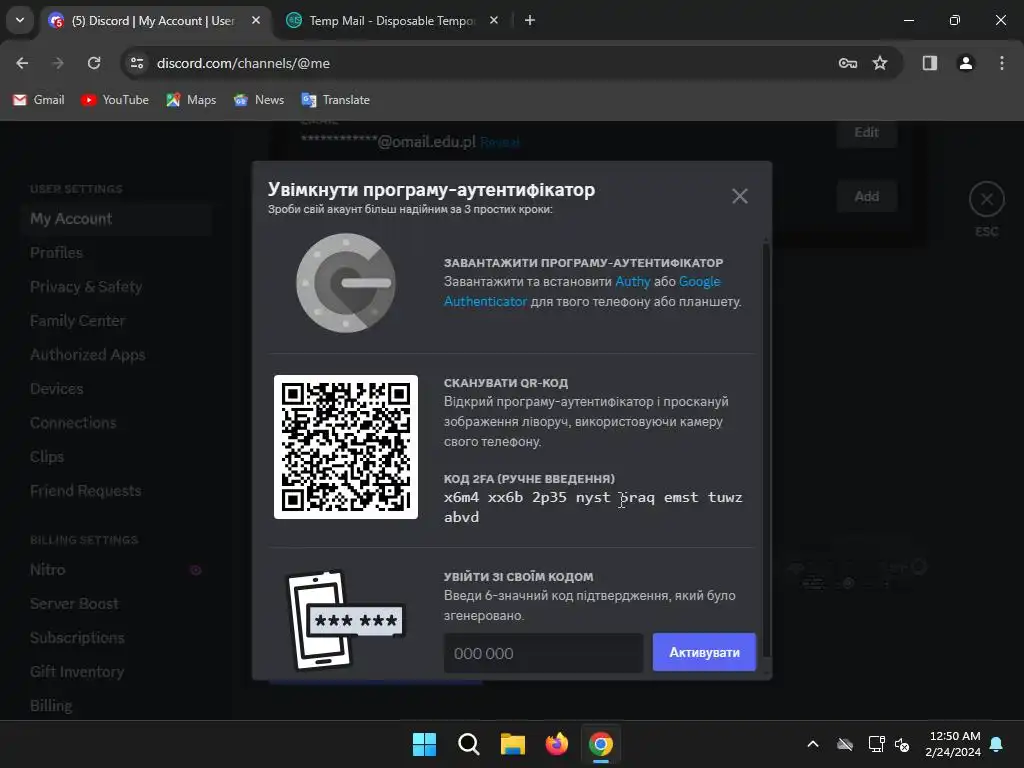Open Devices settings
Image resolution: width=1024 pixels, height=768 pixels.
pos(118,389)
